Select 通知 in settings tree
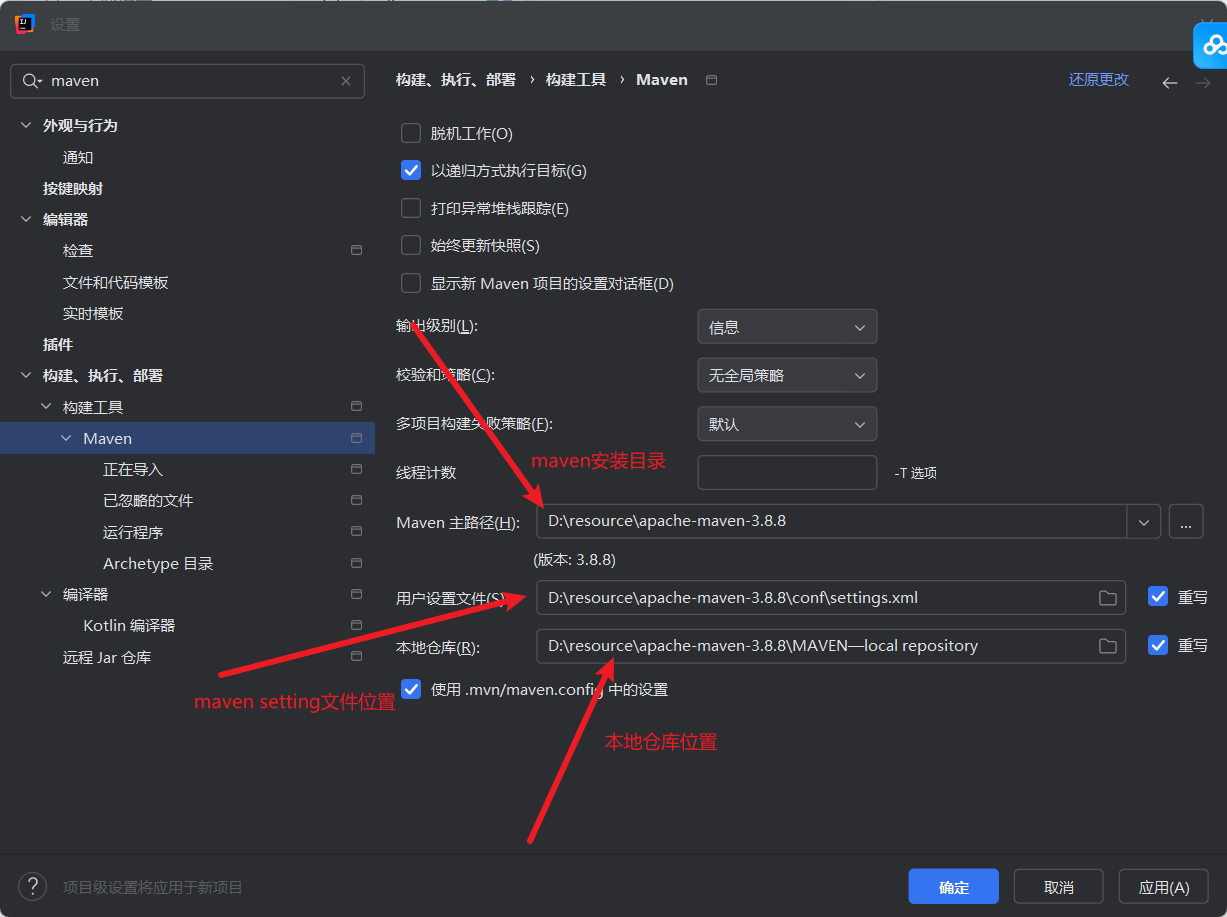The width and height of the screenshot is (1227, 917). click(x=78, y=157)
